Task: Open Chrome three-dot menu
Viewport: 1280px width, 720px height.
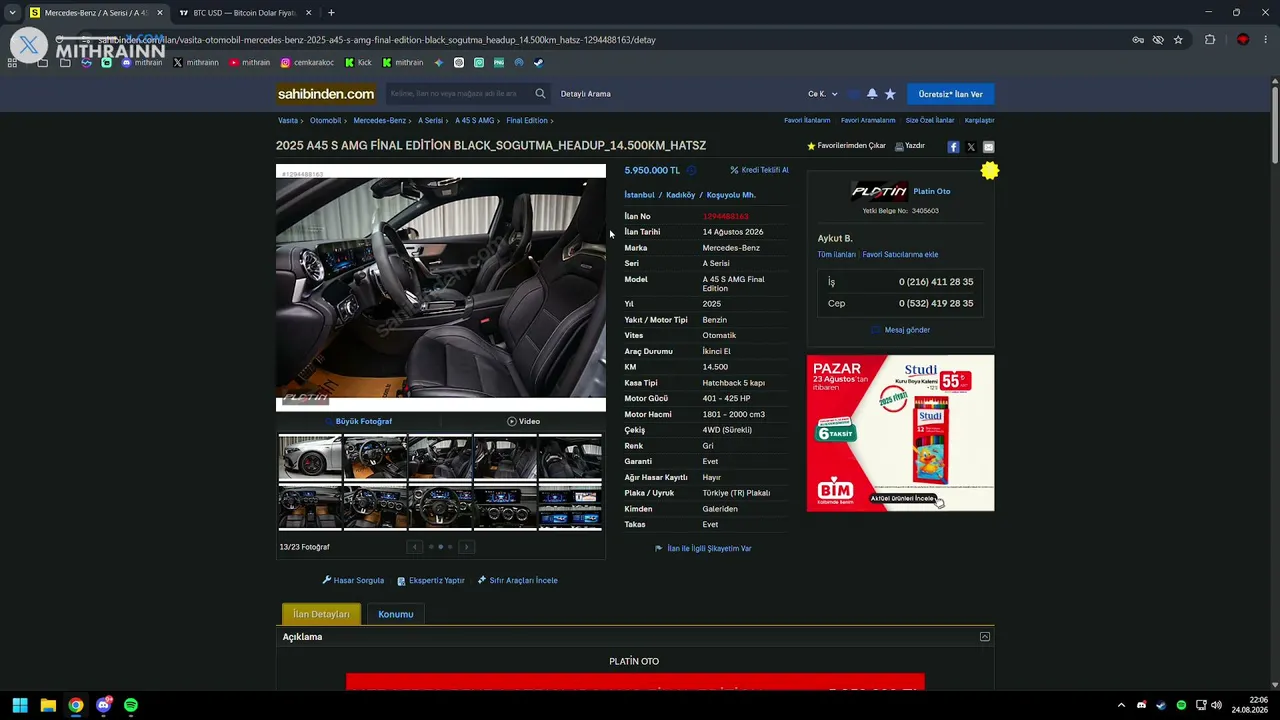Action: 1266,40
